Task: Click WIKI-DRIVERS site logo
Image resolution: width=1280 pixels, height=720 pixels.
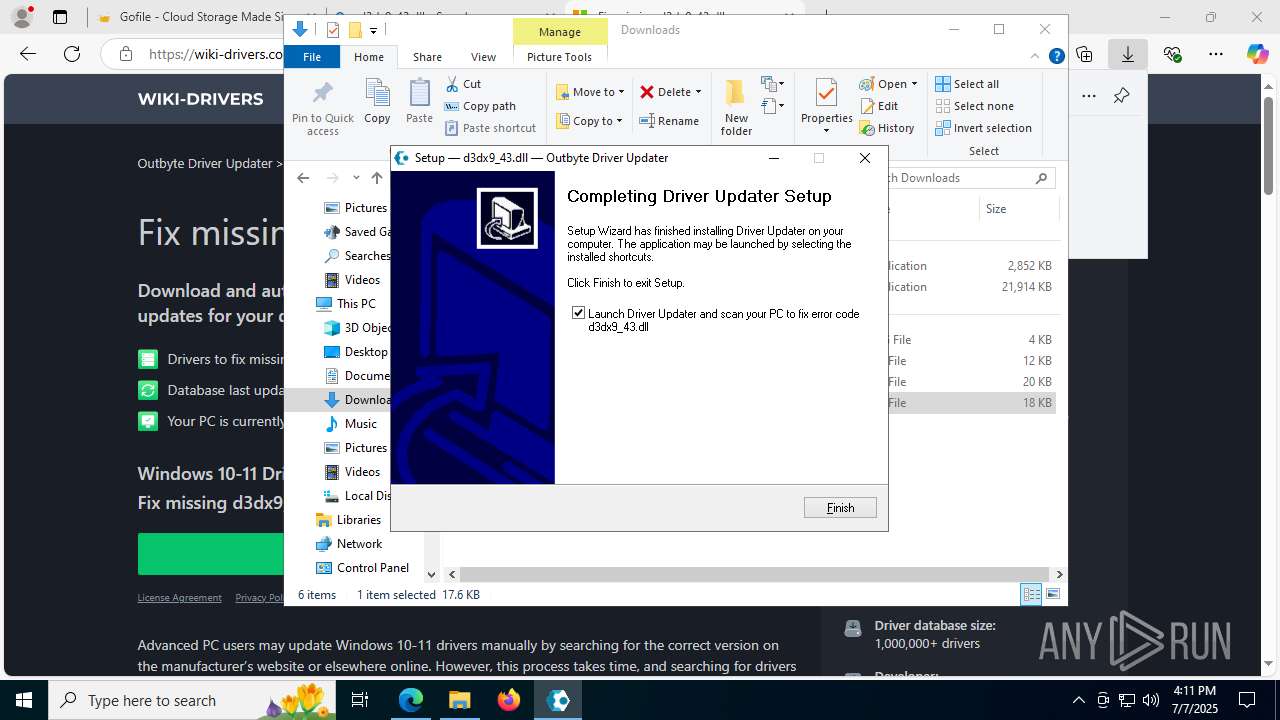Action: point(200,99)
